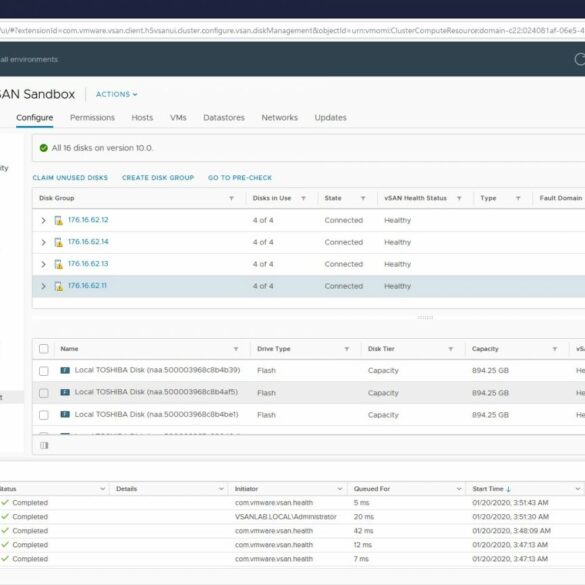
Task: Click 'Local TOSHIBA Disk (naa.500003968c8b4be1)' name
Action: point(156,414)
